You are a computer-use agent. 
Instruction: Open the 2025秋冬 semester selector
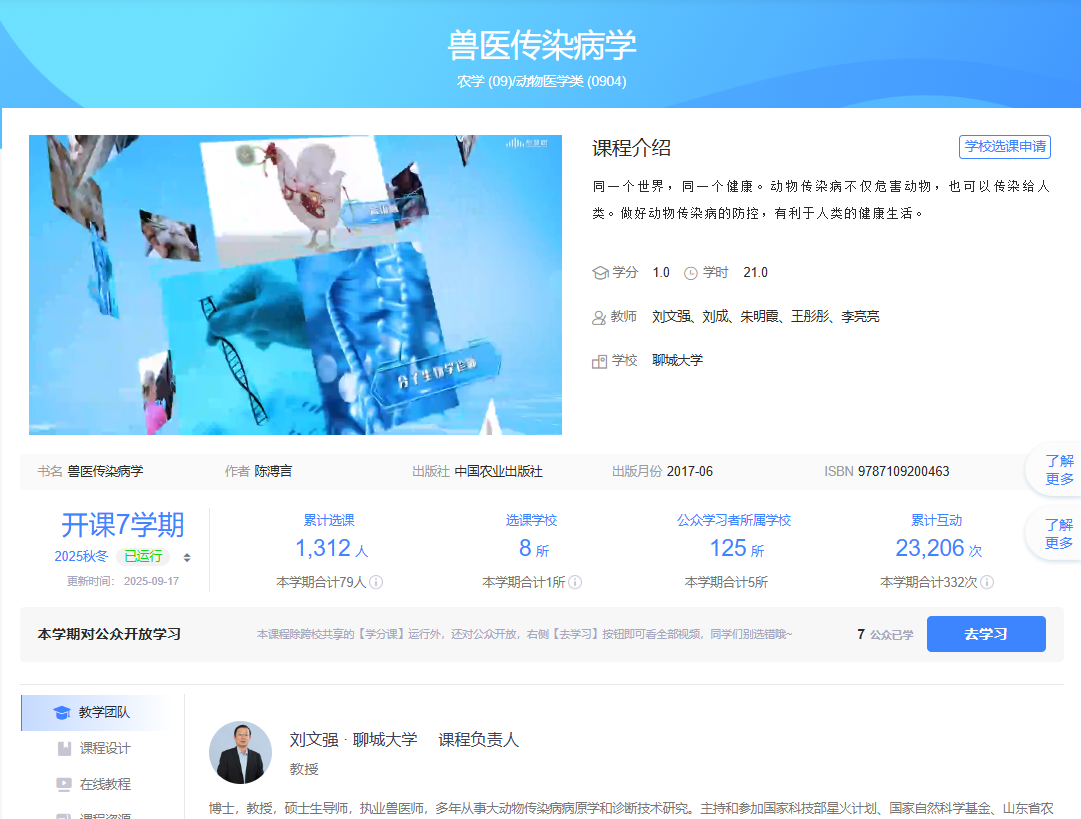[81, 557]
